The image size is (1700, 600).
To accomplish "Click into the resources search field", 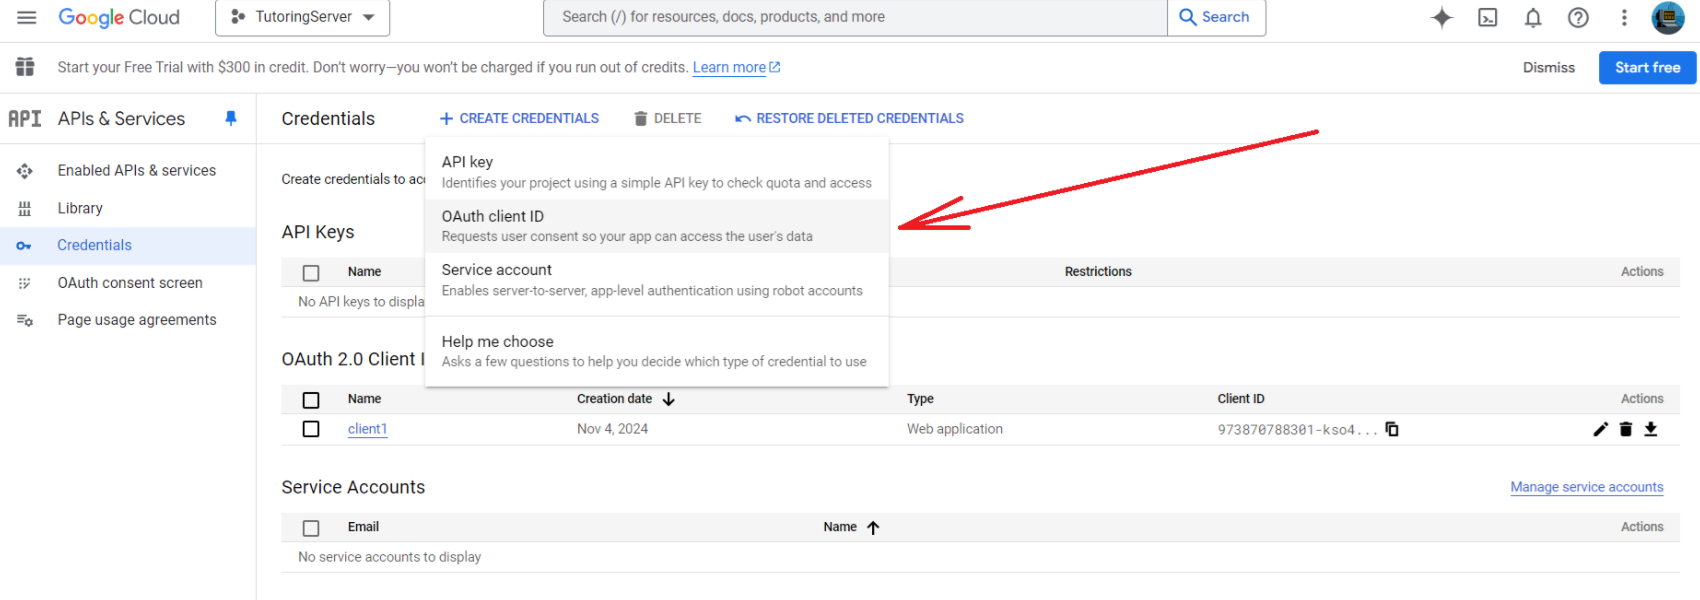I will 855,17.
